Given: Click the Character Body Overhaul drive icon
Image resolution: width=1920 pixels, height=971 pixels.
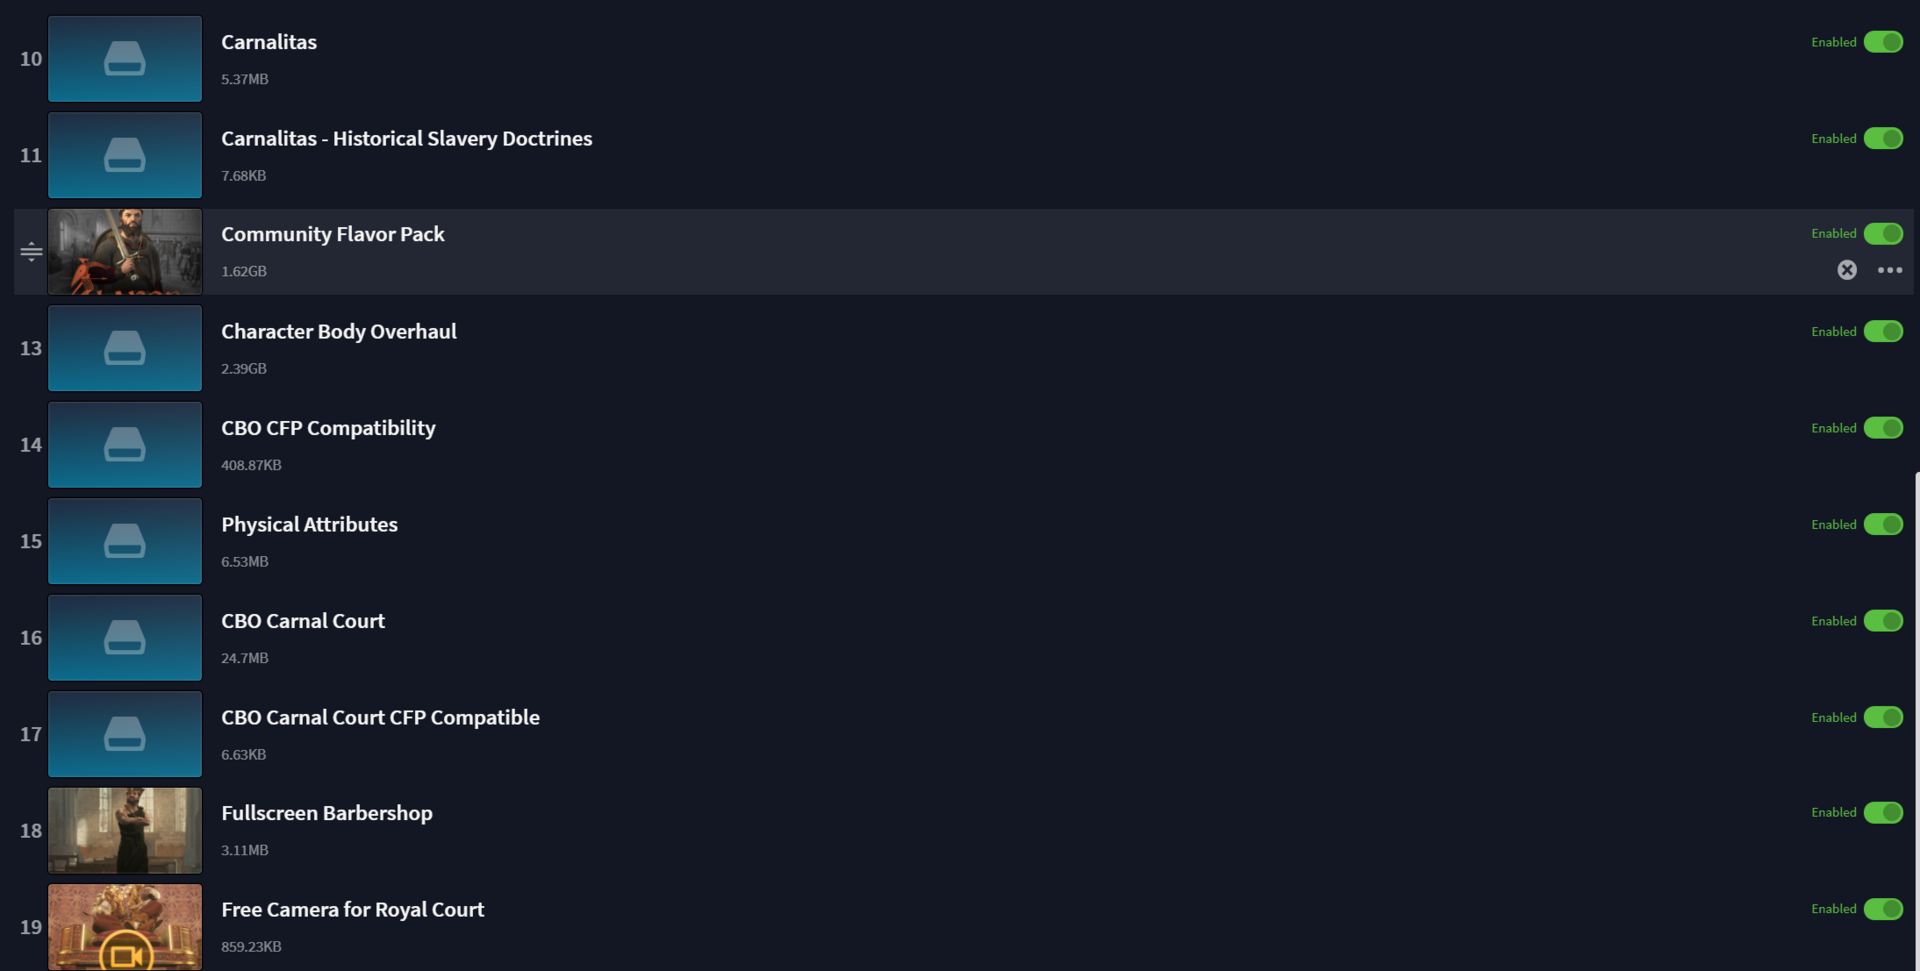Looking at the screenshot, I should click(125, 348).
